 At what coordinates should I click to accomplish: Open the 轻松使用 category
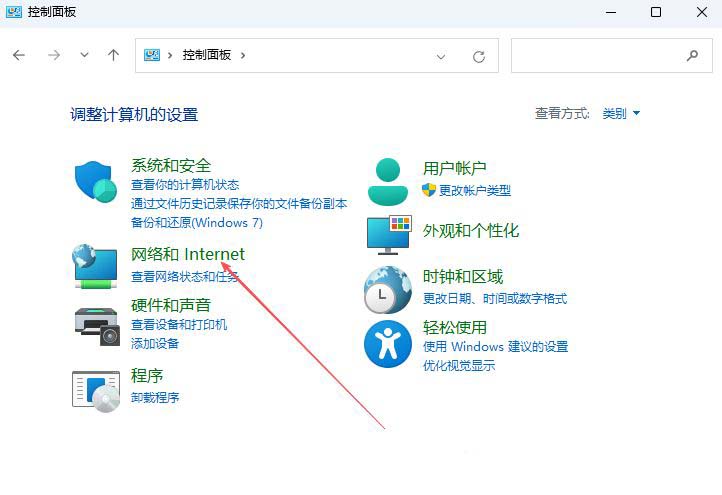pos(455,327)
